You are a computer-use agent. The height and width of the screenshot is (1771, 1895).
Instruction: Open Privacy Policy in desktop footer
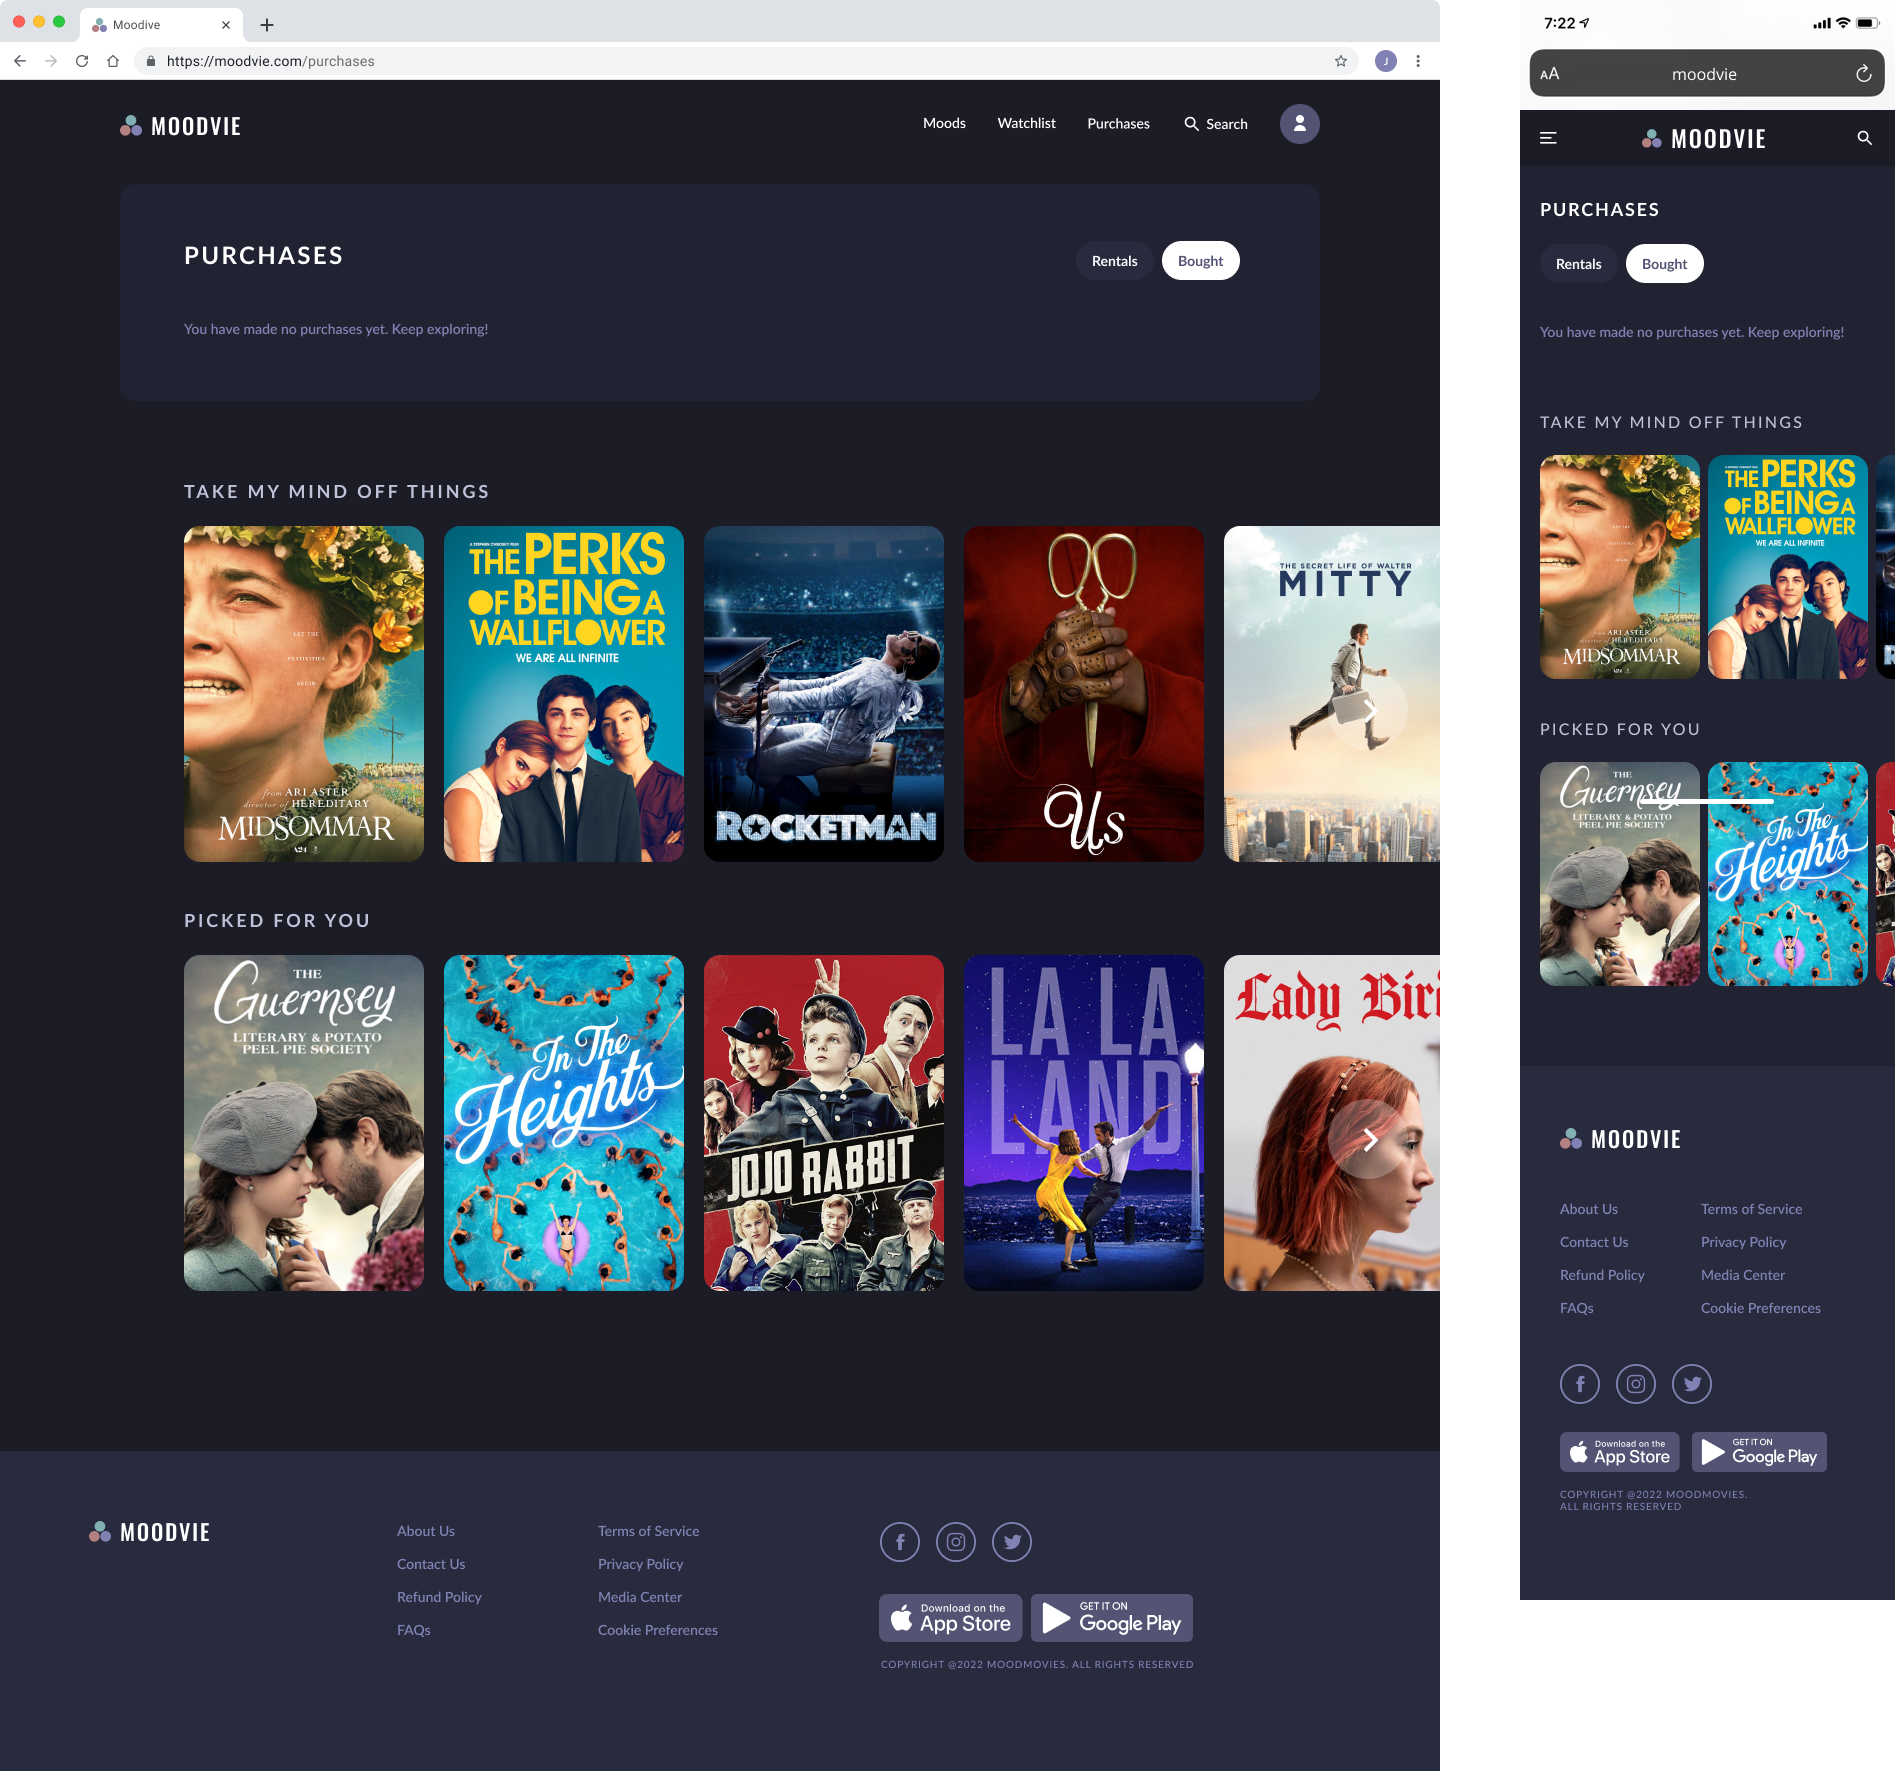click(x=641, y=1564)
